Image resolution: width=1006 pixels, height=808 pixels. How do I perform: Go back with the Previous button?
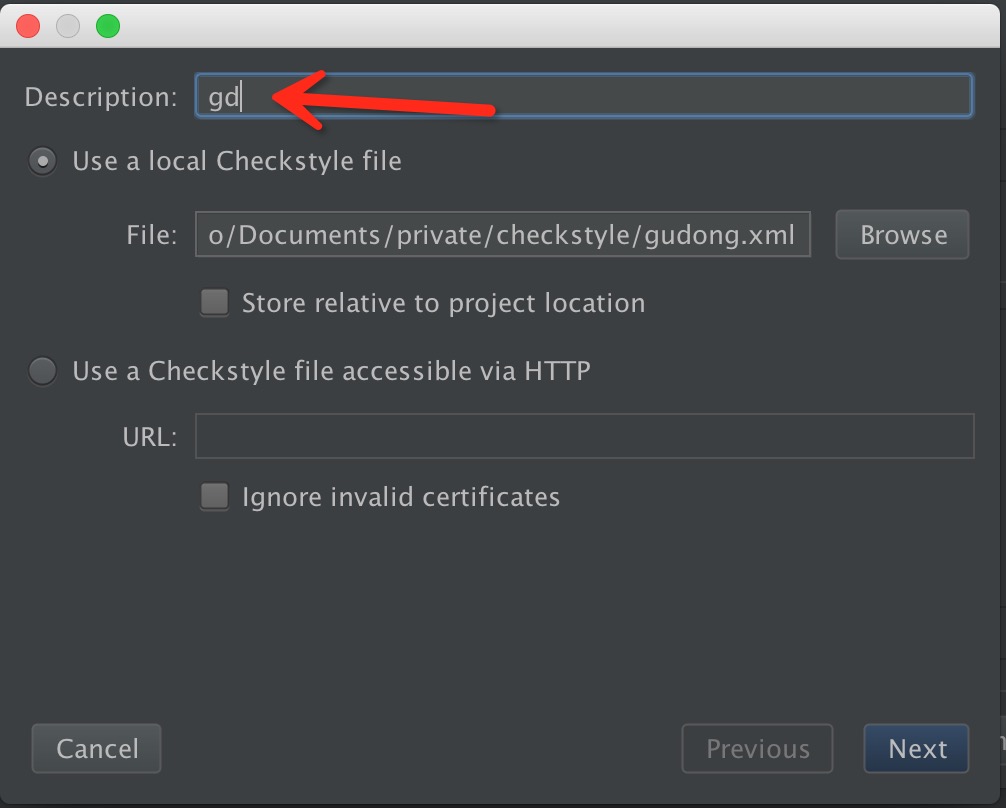tap(757, 749)
